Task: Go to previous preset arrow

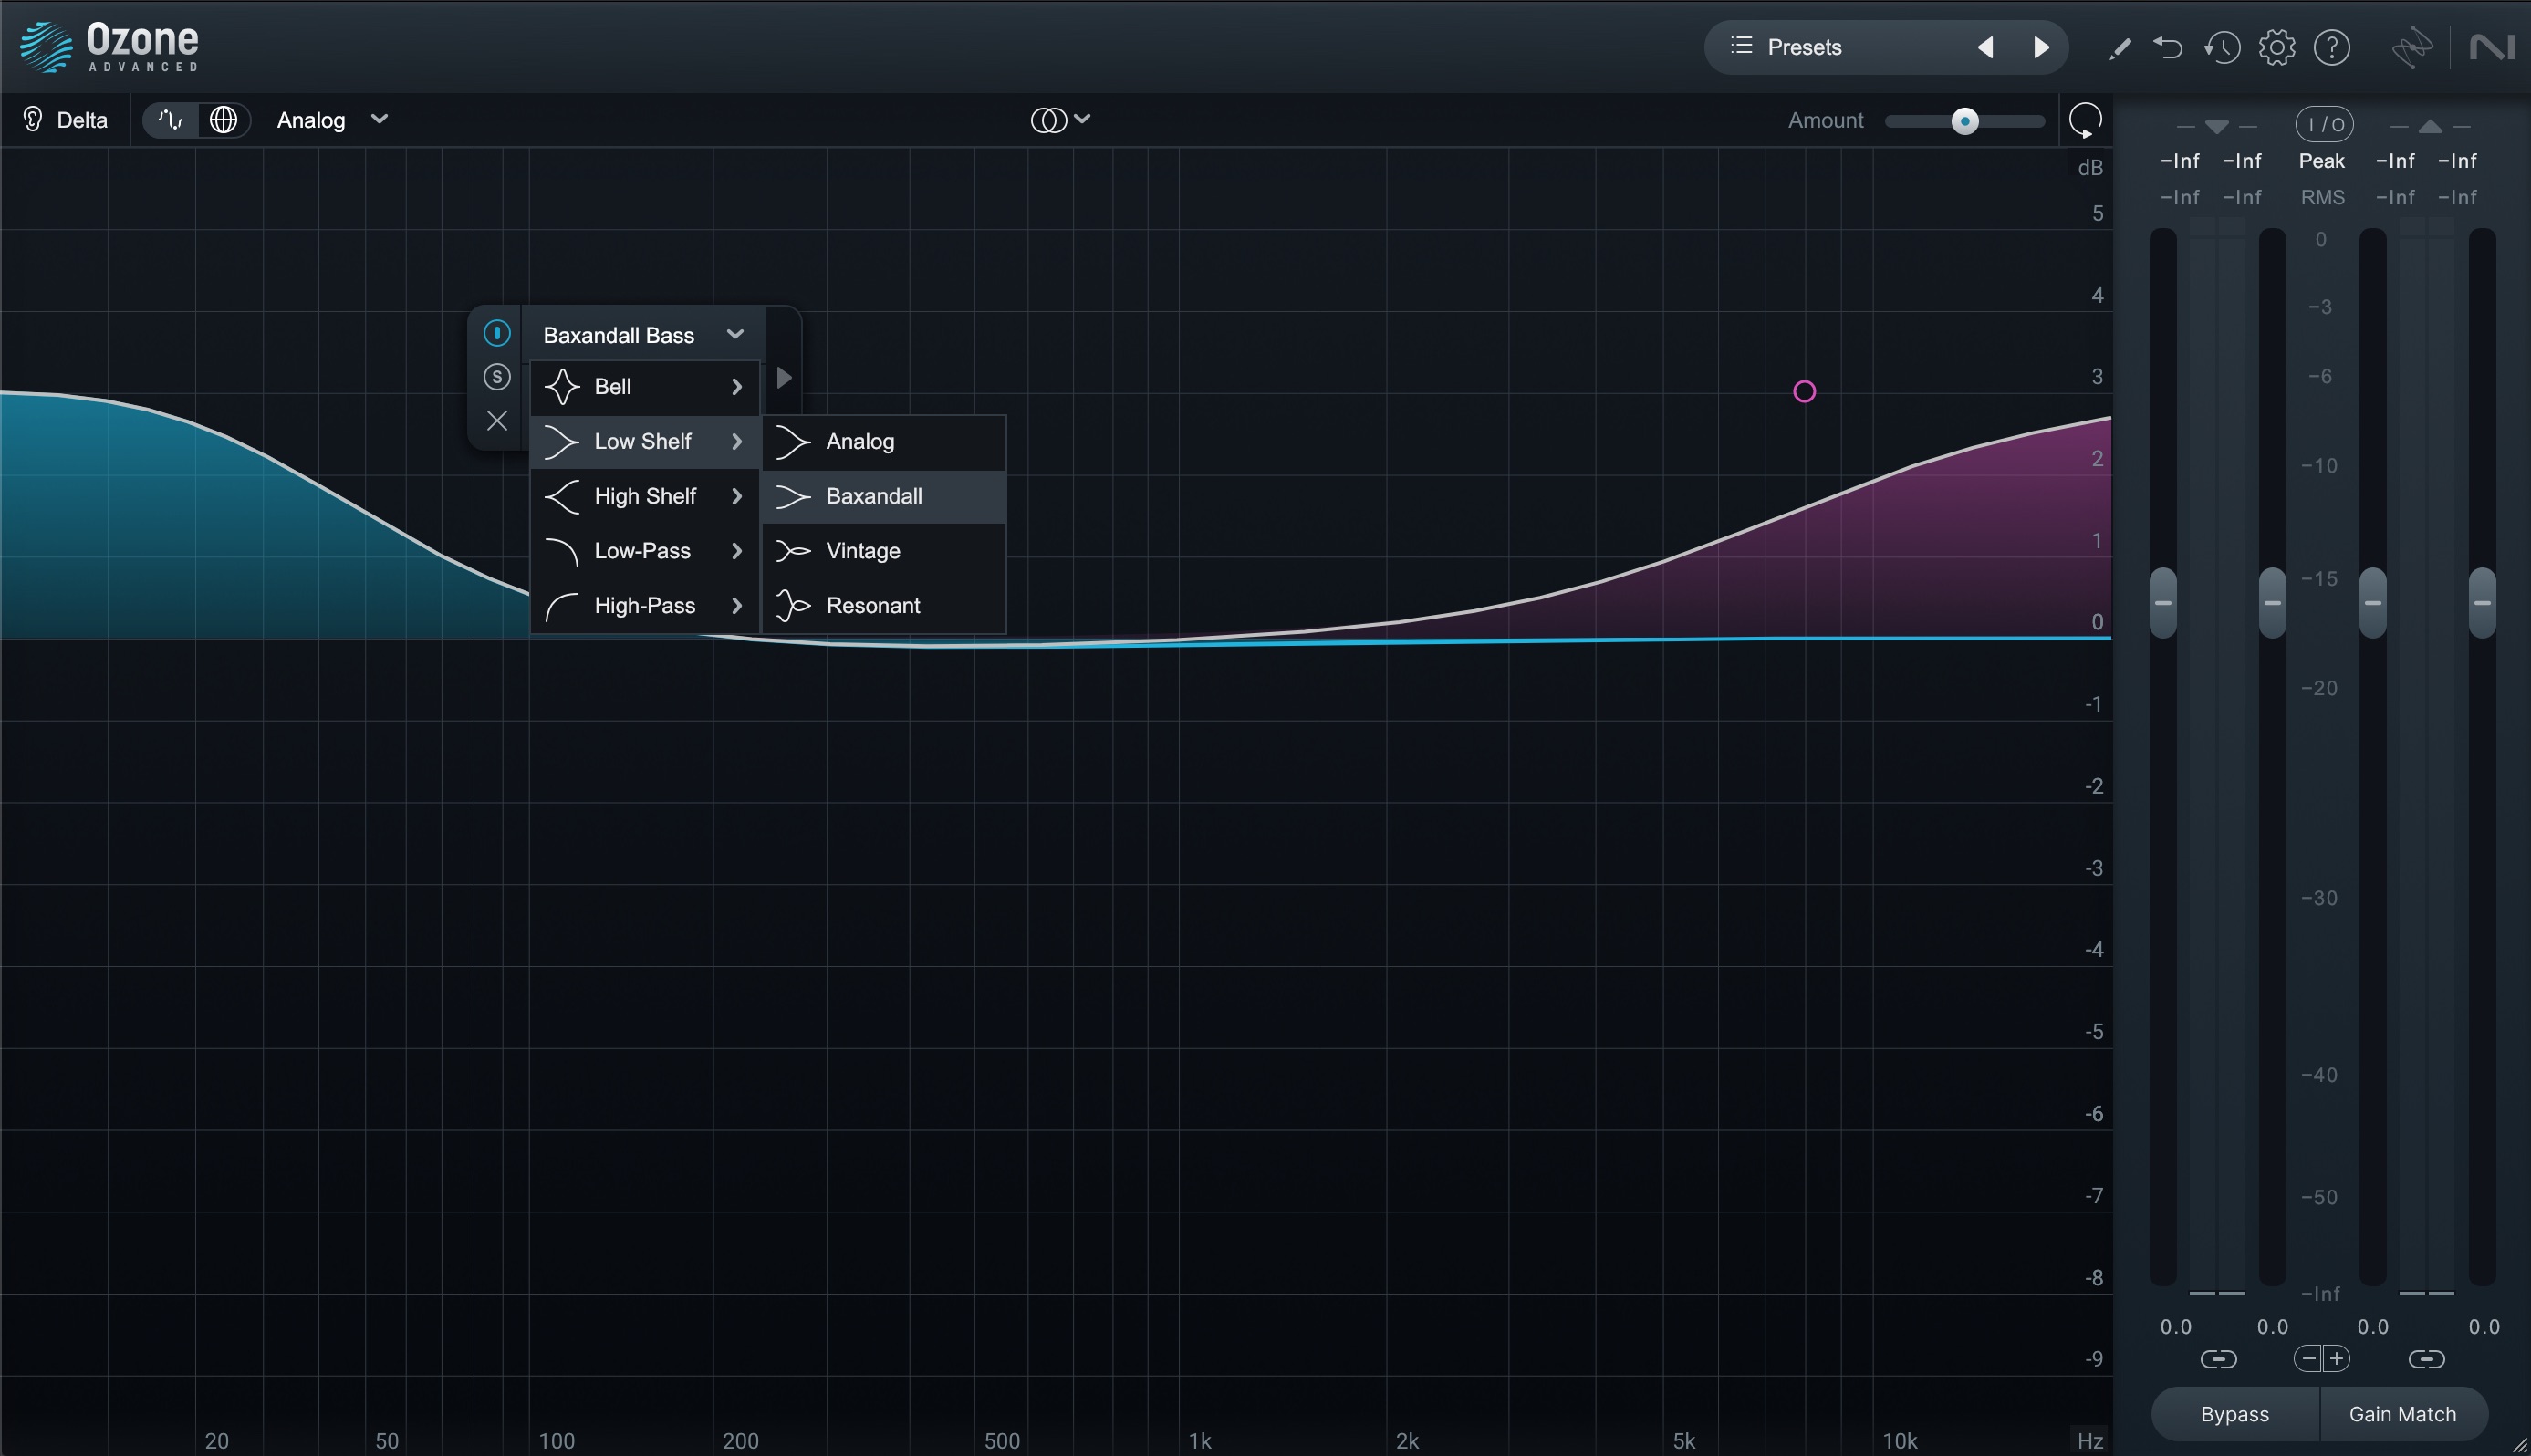Action: click(x=1985, y=47)
